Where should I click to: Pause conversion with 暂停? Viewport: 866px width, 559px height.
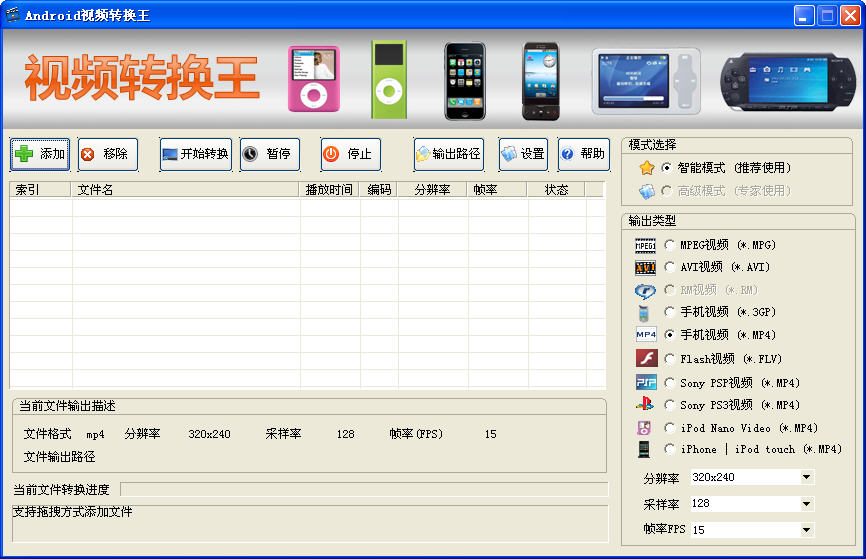(x=270, y=154)
